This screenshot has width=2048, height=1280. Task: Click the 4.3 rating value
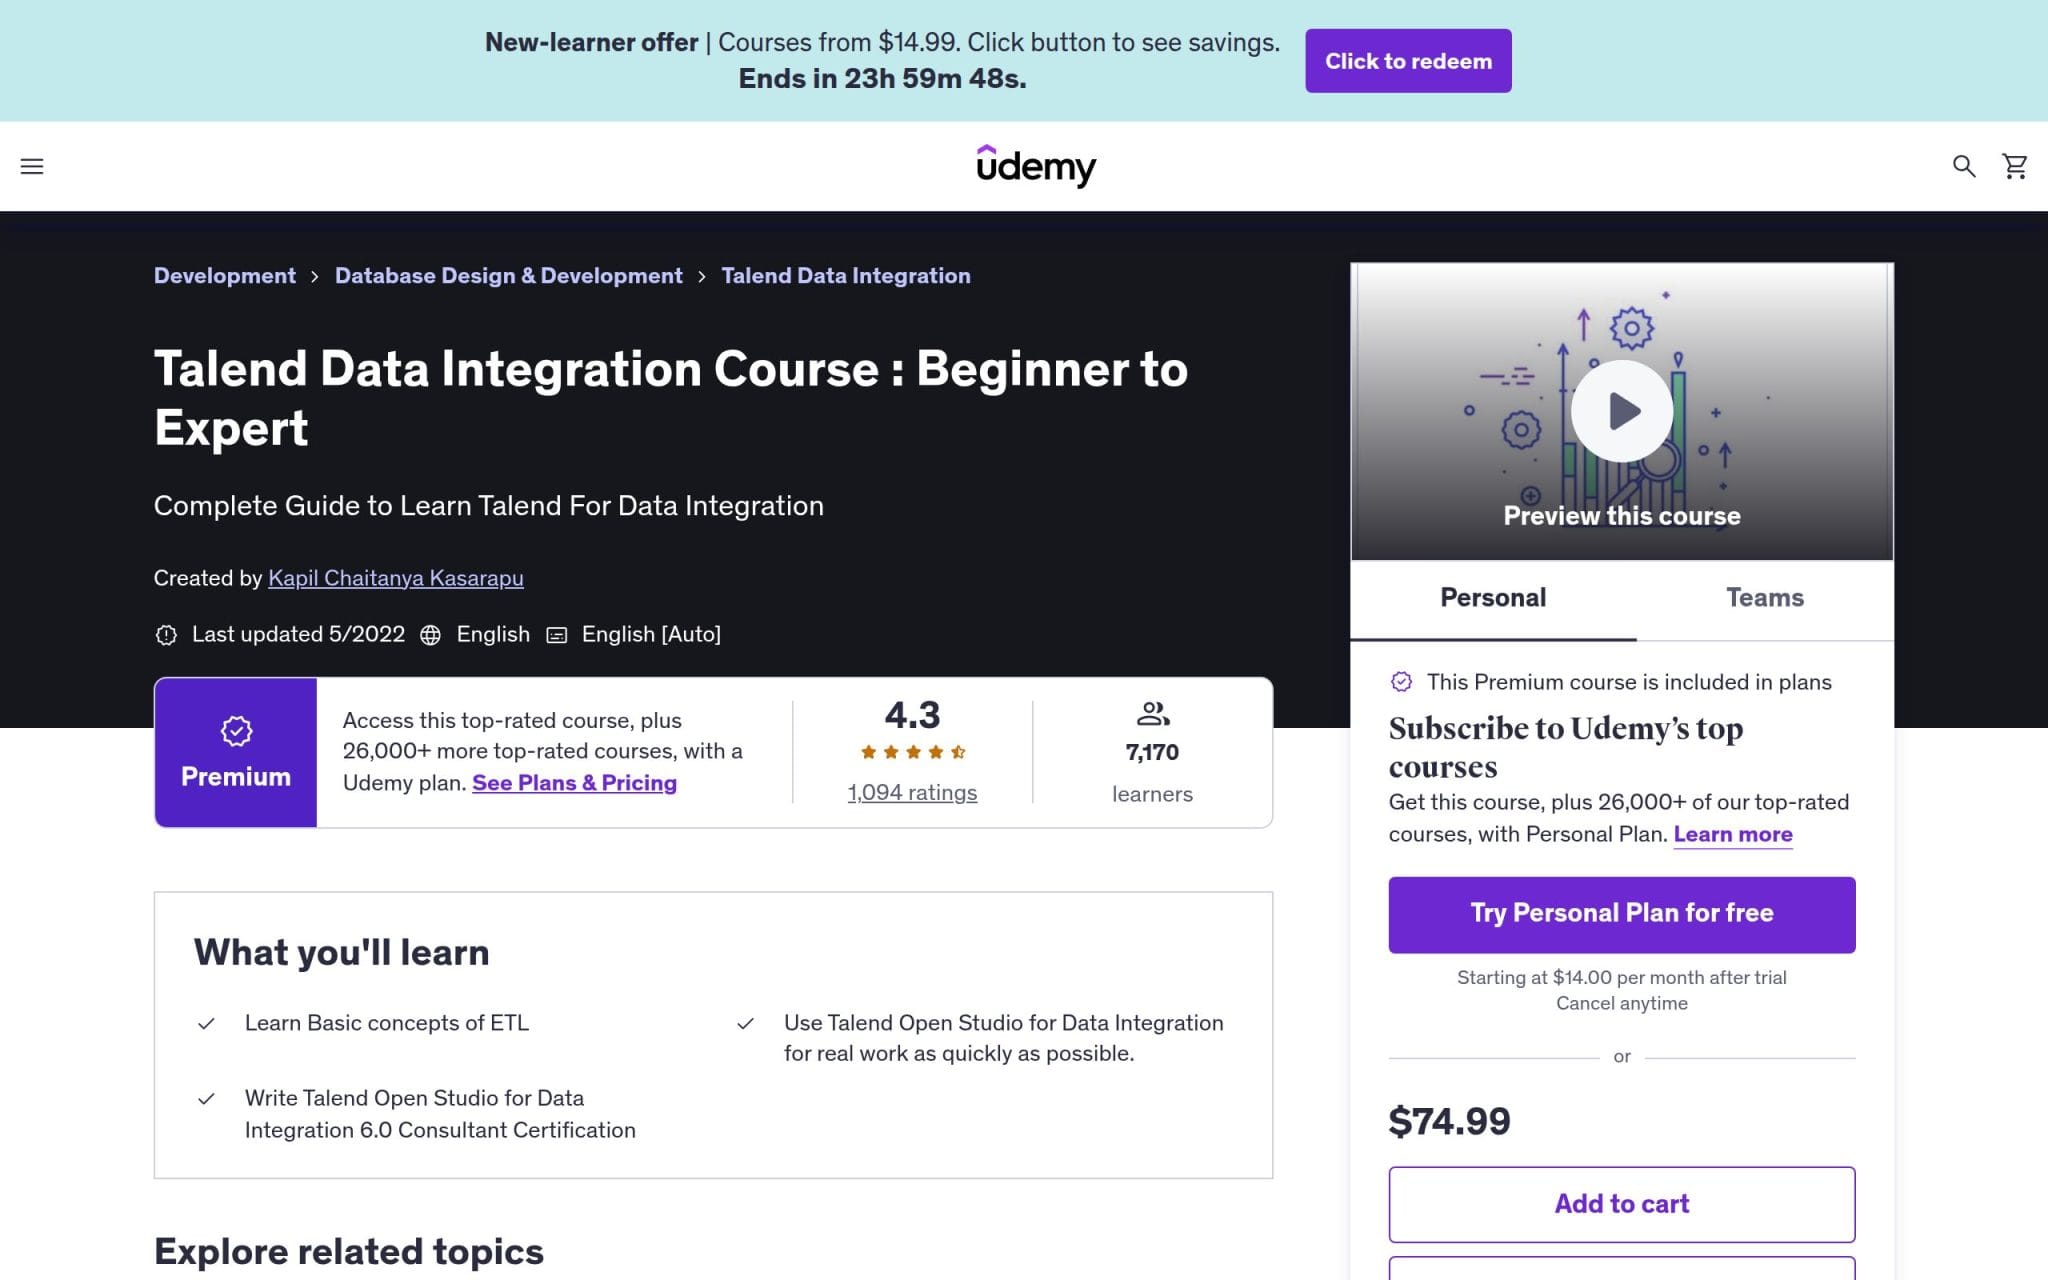coord(912,715)
